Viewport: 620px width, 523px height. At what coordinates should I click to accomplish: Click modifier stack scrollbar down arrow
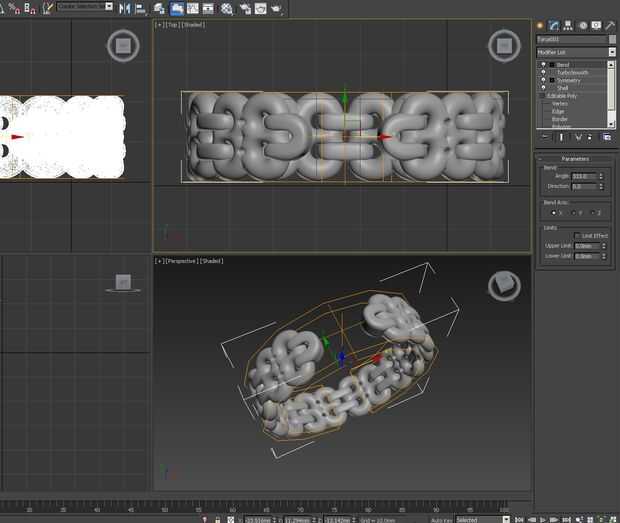pos(611,125)
